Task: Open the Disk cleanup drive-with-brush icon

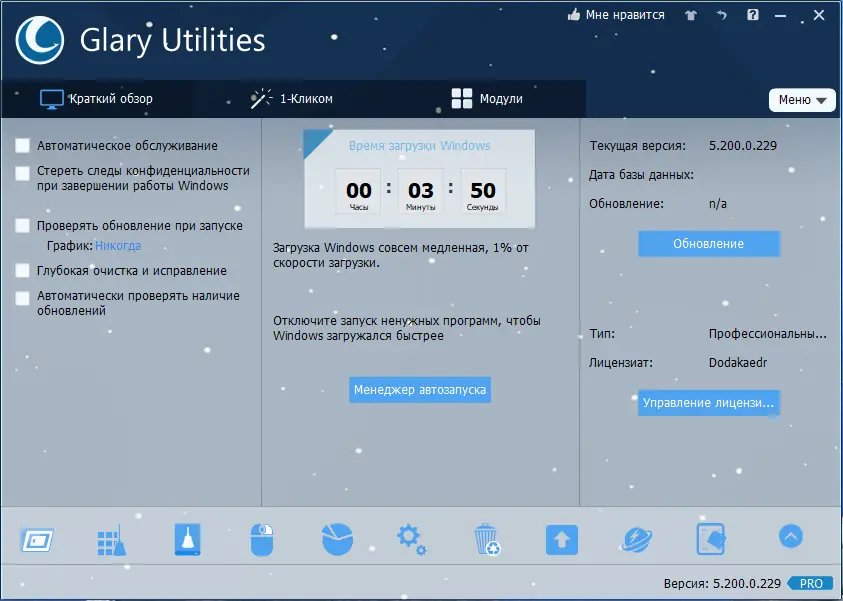Action: 188,539
